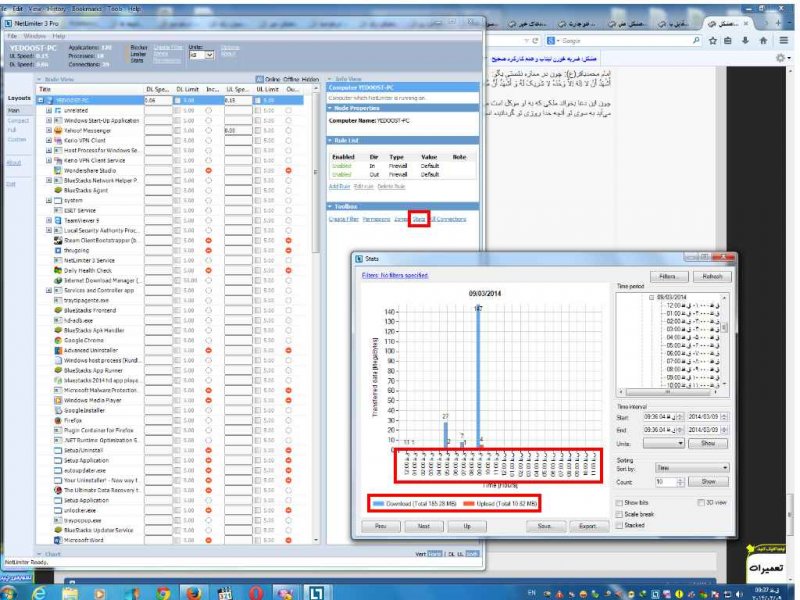Click the Steam Client Bootstrapper icon
The height and width of the screenshot is (600, 800).
pos(58,240)
